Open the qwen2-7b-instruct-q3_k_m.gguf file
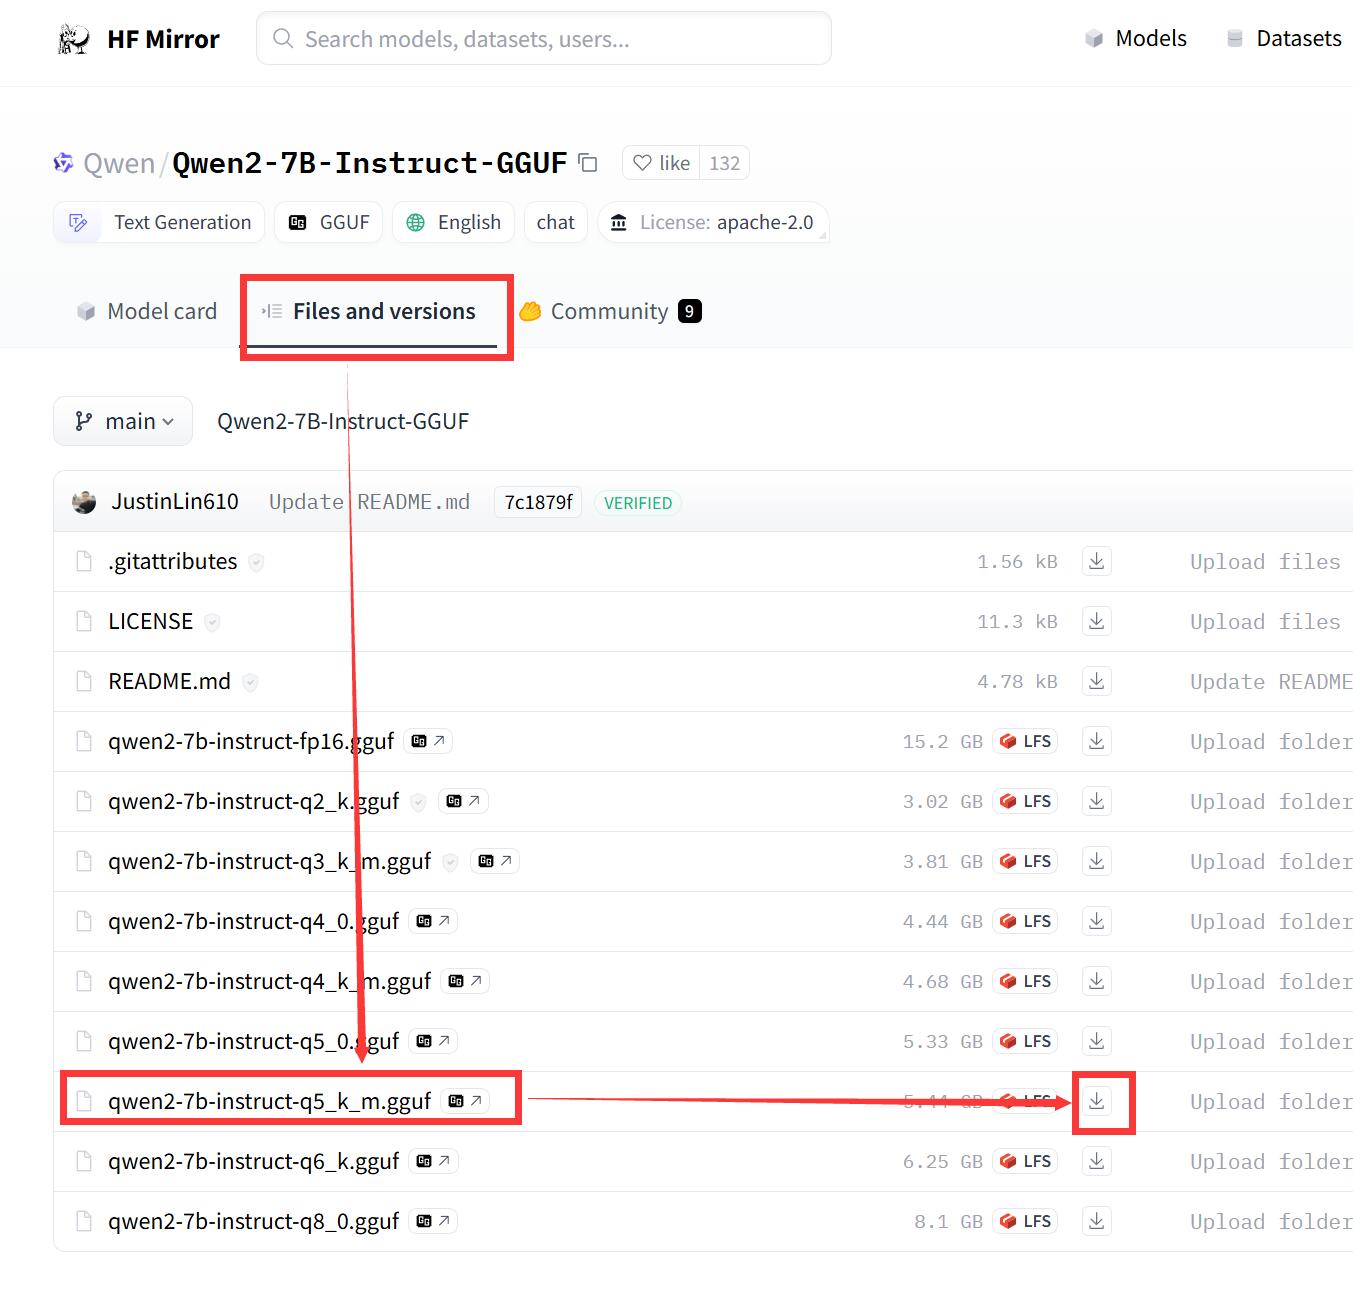 (269, 862)
